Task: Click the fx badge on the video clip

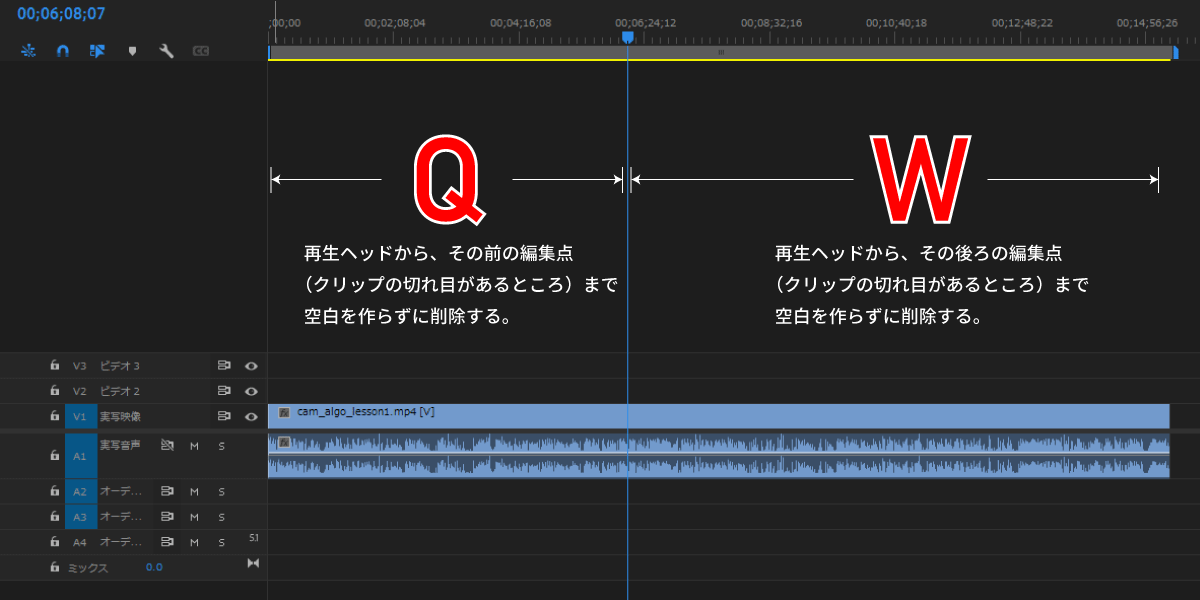Action: (284, 412)
